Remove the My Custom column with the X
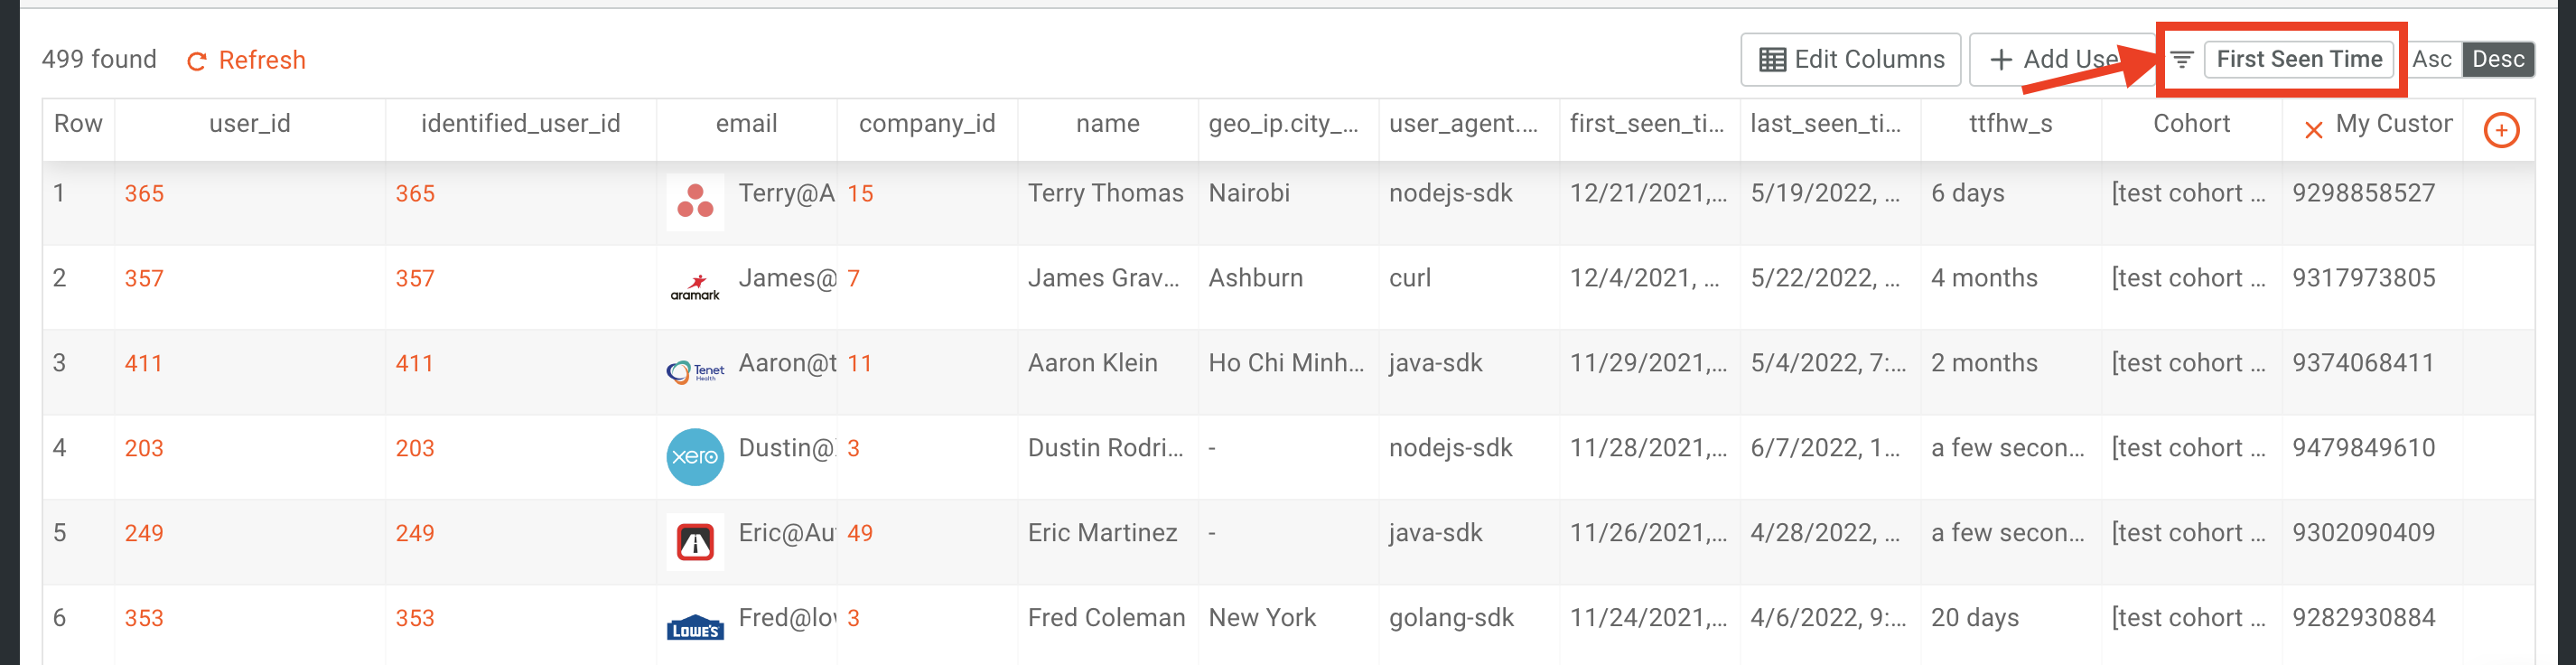The height and width of the screenshot is (665, 2576). coord(2313,130)
